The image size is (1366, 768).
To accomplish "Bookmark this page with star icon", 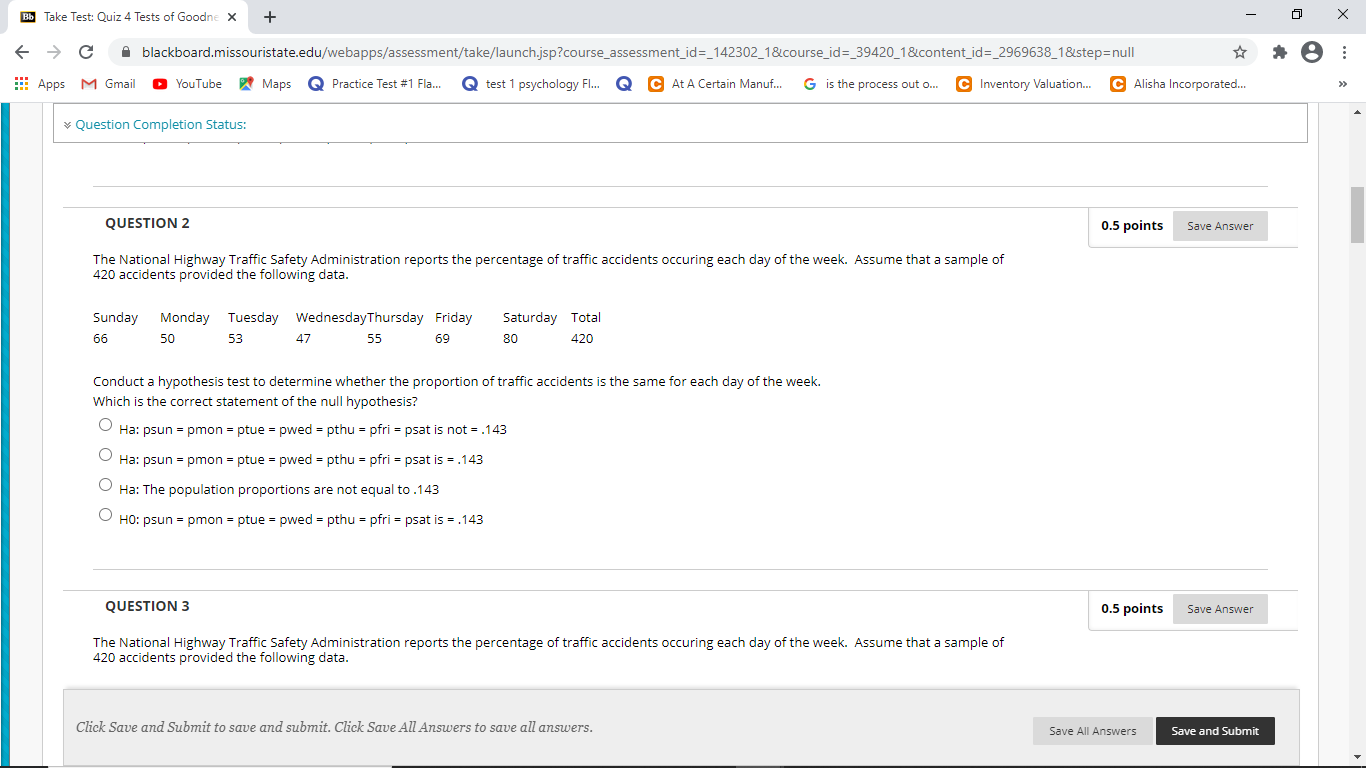I will coord(1240,52).
